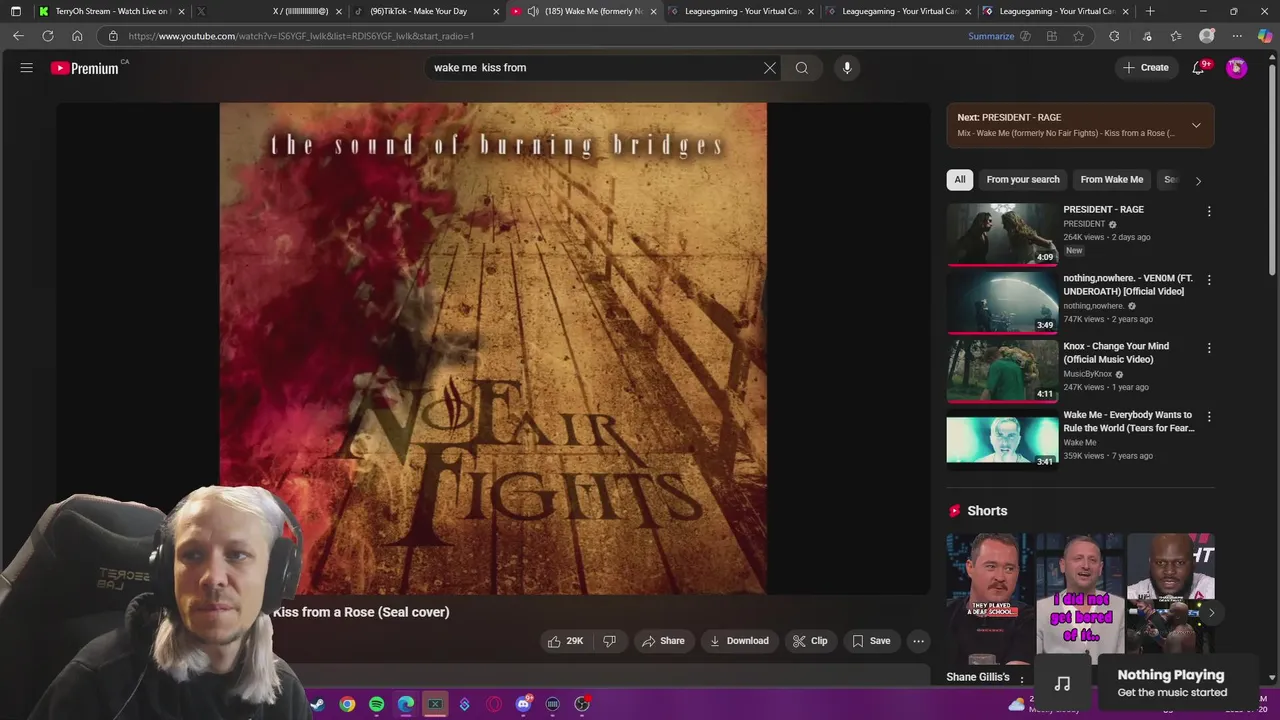Open the browser home button
1280x720 pixels.
pyautogui.click(x=77, y=36)
